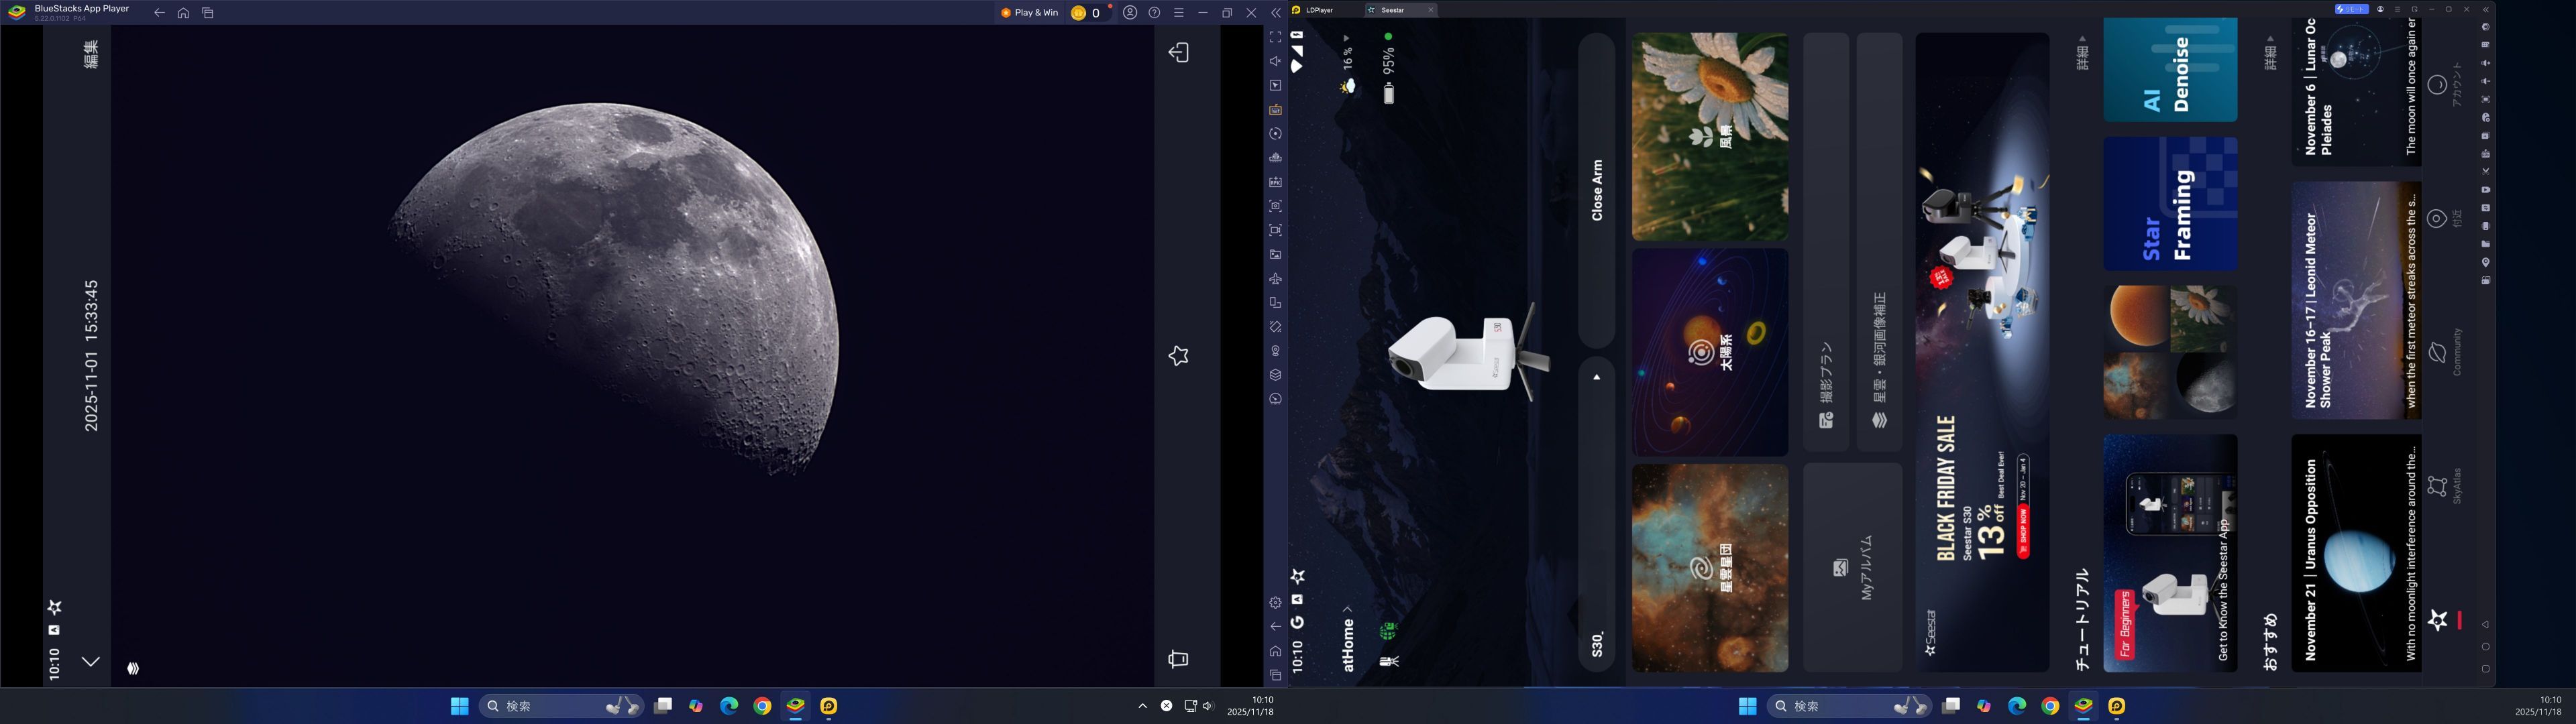Click the export icon above the moon photo

1178,53
